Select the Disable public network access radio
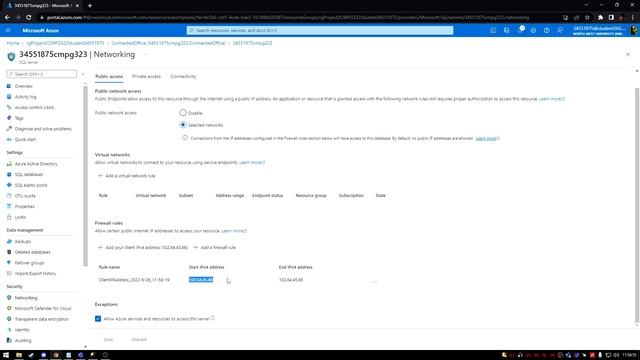 (x=183, y=113)
